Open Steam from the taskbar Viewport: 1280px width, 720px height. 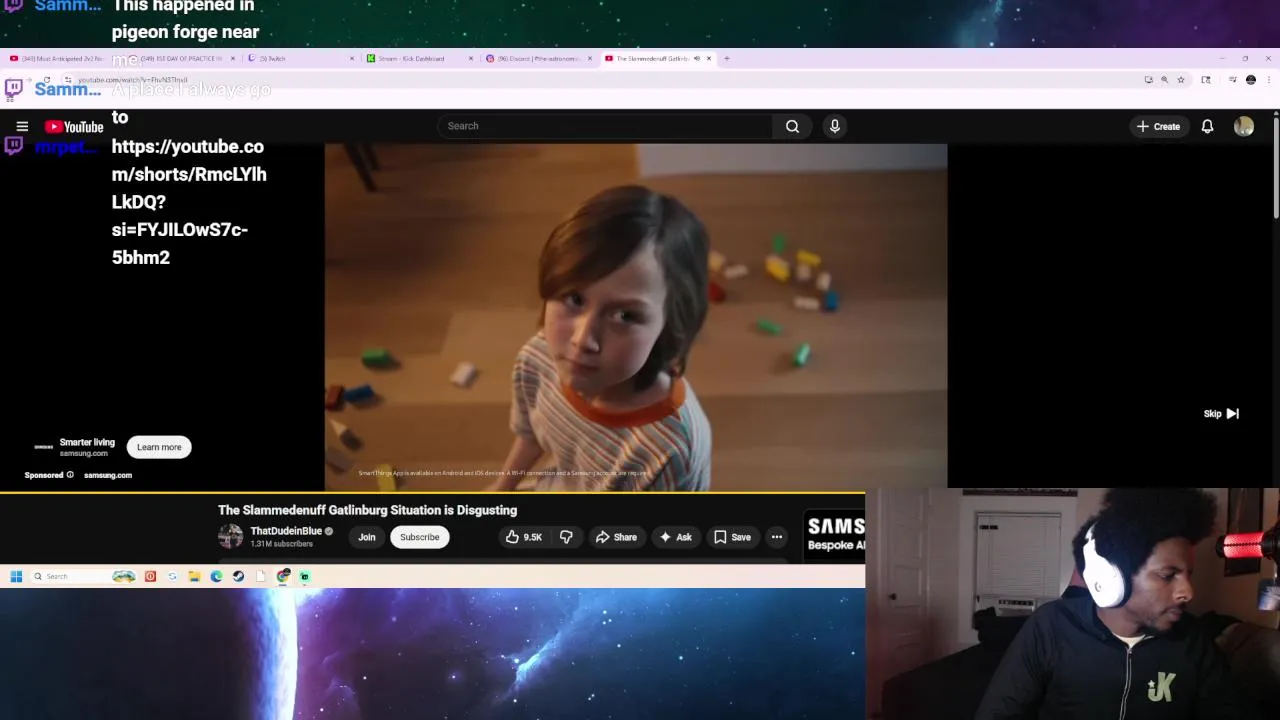238,576
